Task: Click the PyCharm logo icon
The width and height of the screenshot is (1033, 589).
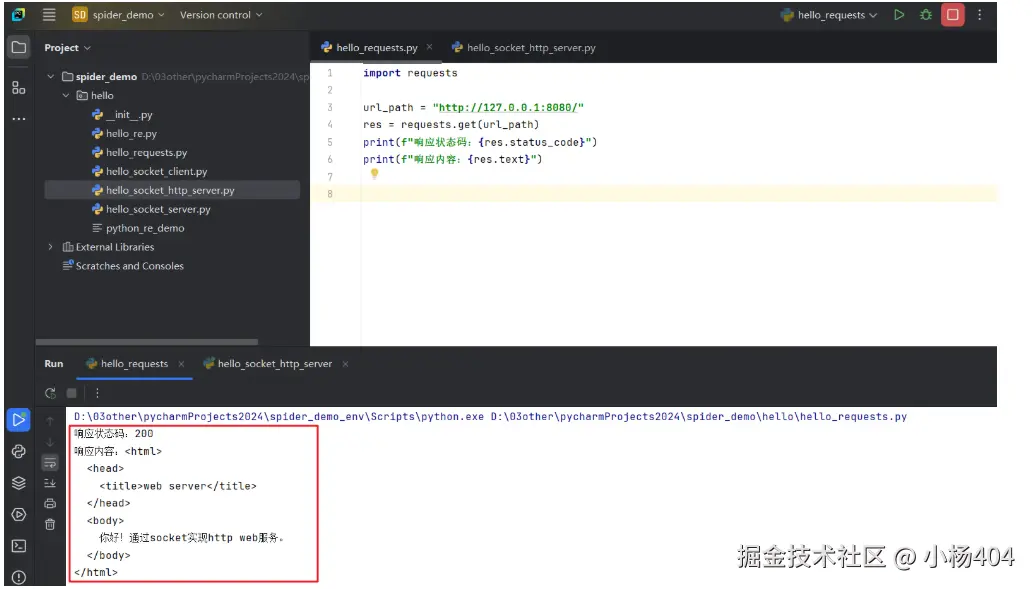Action: [18, 14]
